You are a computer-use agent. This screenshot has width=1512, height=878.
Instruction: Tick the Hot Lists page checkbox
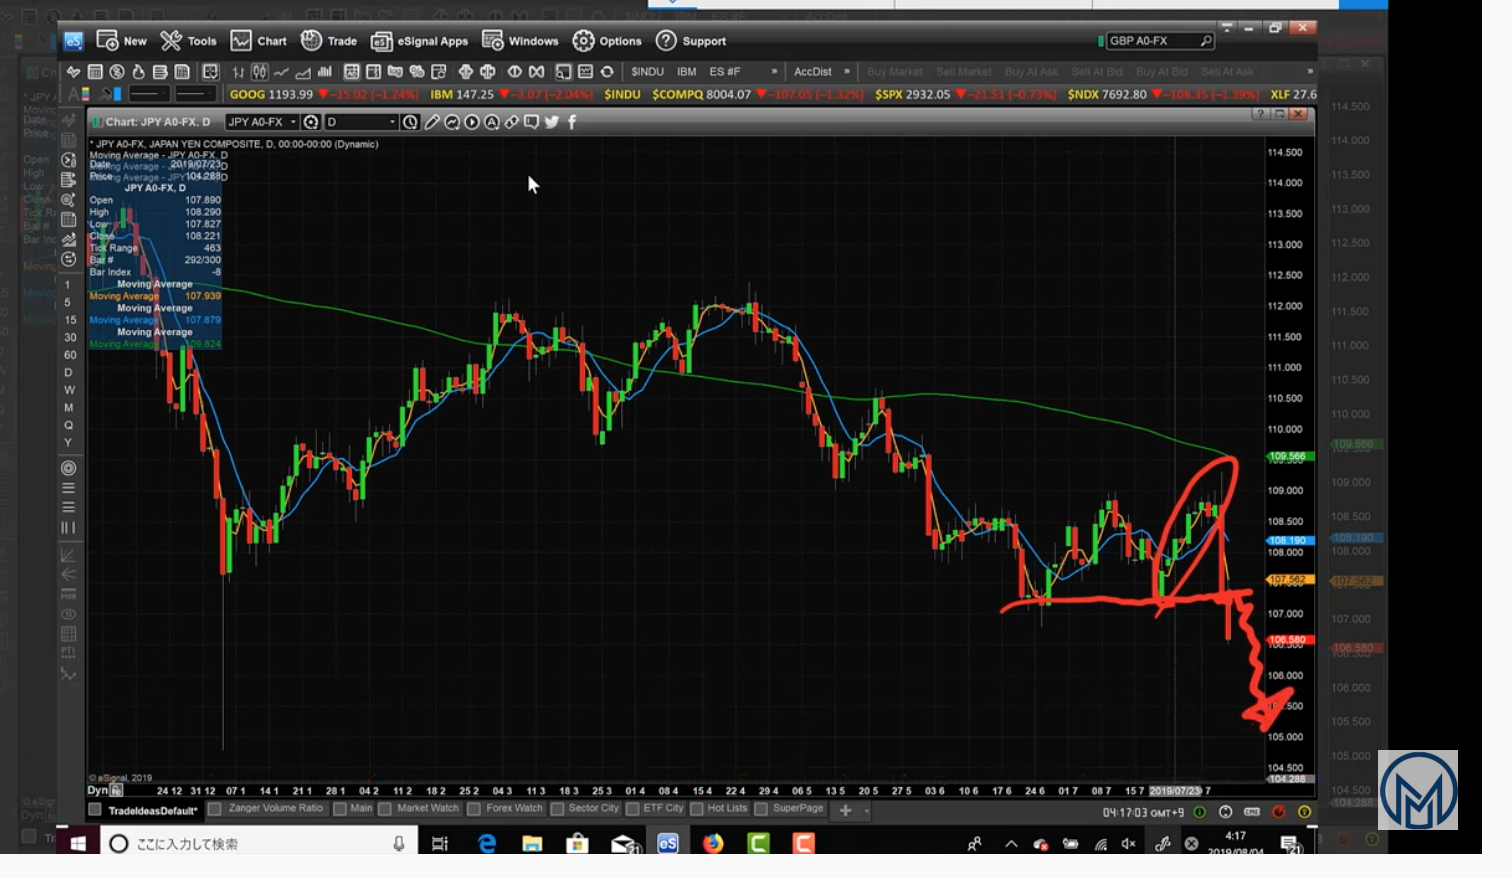click(x=696, y=809)
